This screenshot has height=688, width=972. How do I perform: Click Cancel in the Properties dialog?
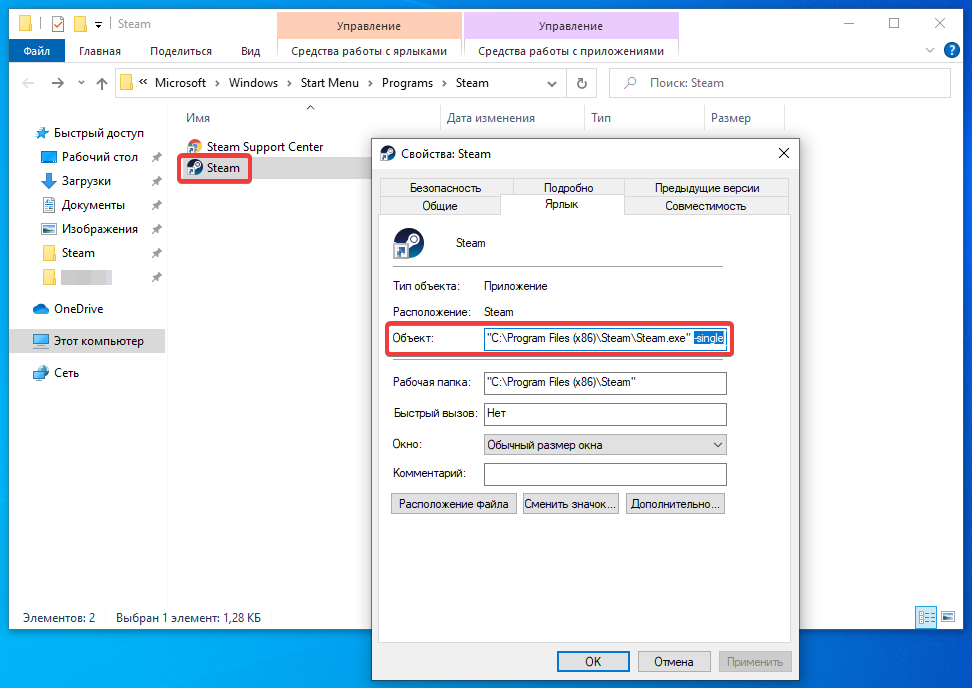tap(674, 661)
